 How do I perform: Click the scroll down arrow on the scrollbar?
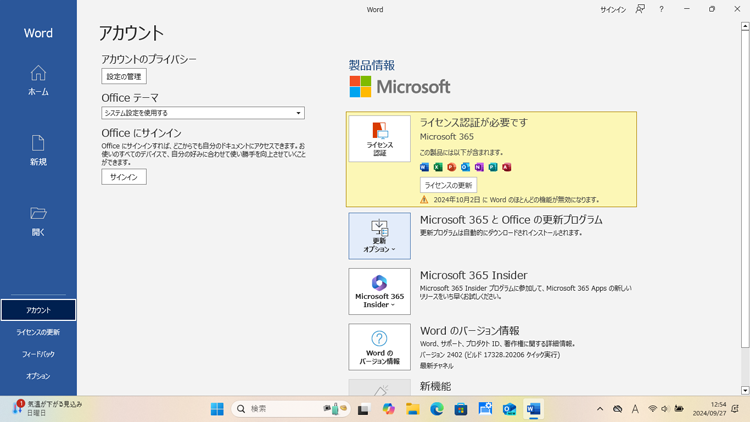[x=745, y=390]
